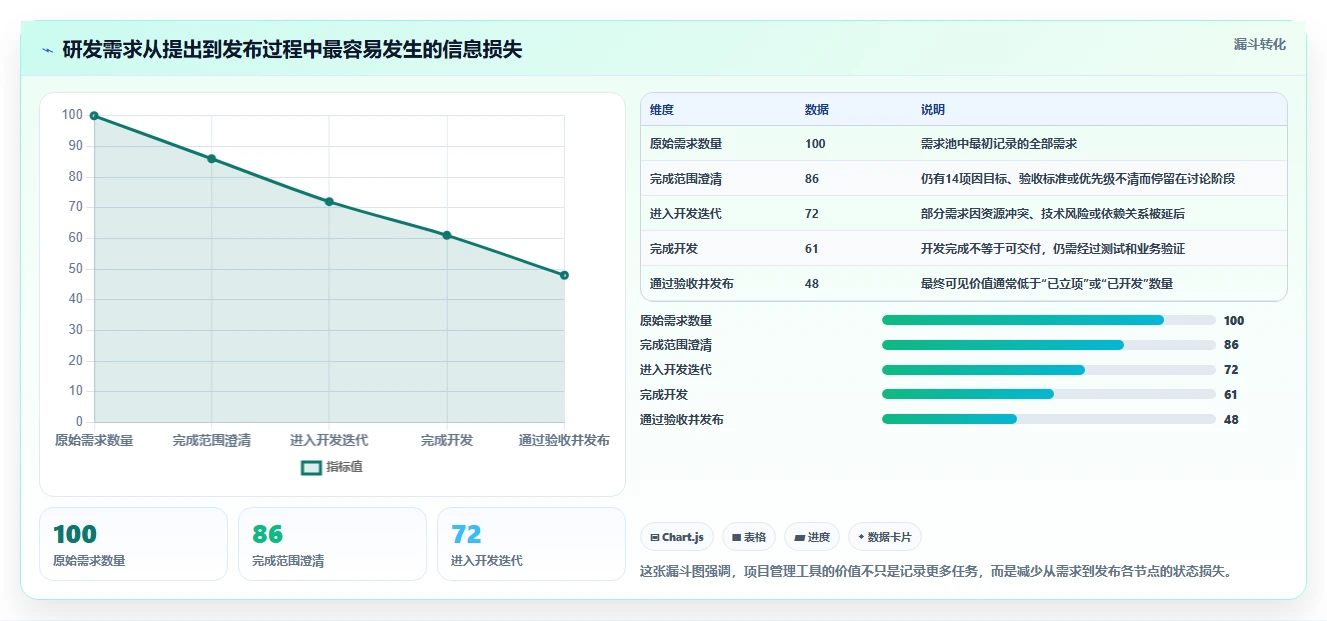Click the 完成范围澄清 progress bar
This screenshot has width=1327, height=621.
coord(1049,345)
